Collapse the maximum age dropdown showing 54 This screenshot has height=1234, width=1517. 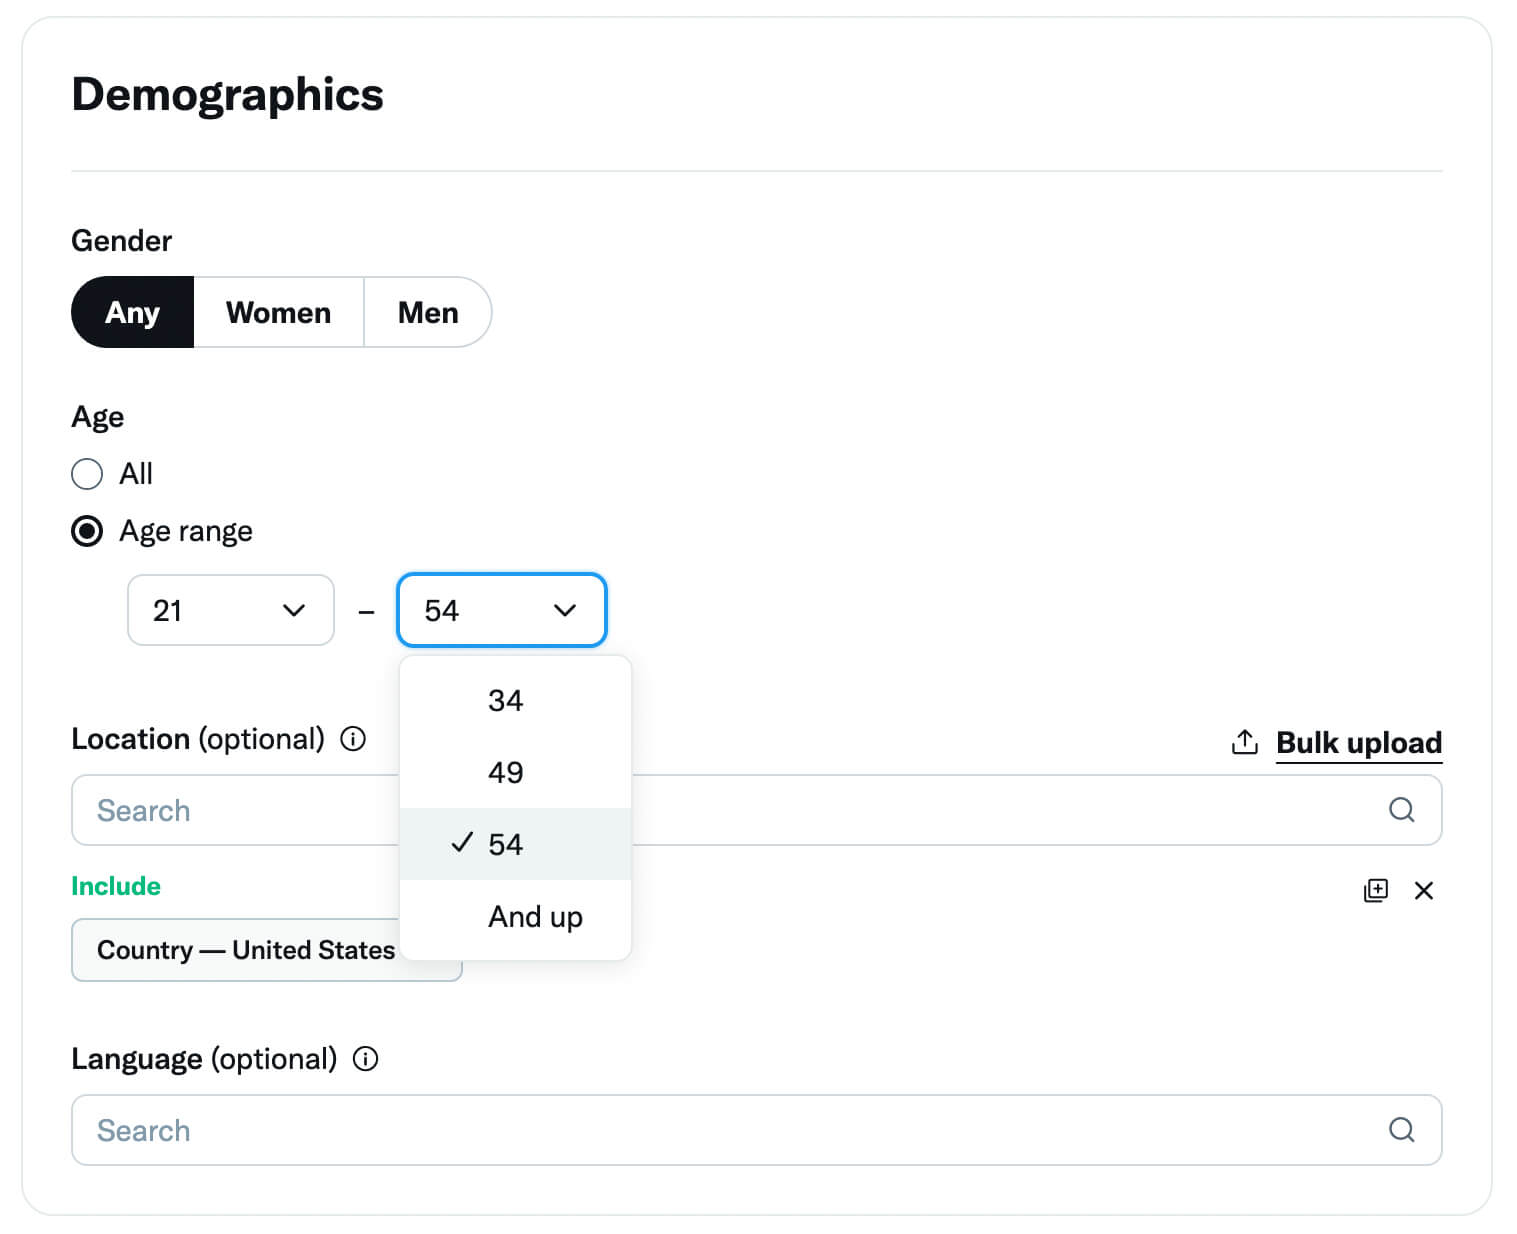pos(502,610)
